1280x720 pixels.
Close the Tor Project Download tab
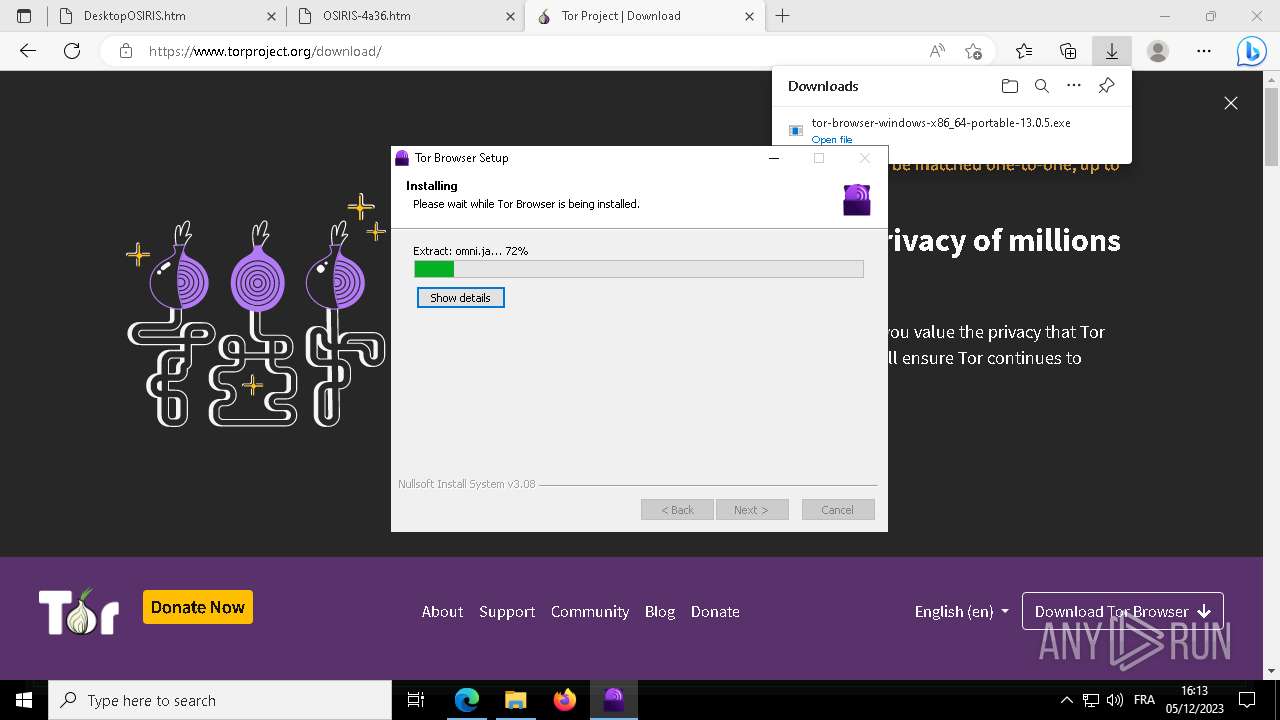[x=750, y=16]
